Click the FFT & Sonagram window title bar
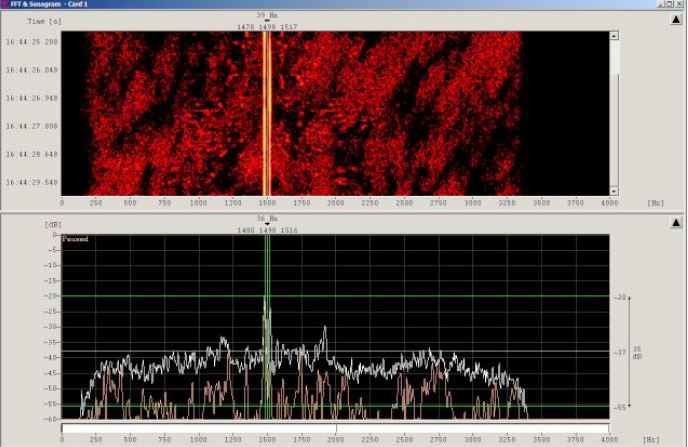This screenshot has height=447, width=688. tap(300, 5)
